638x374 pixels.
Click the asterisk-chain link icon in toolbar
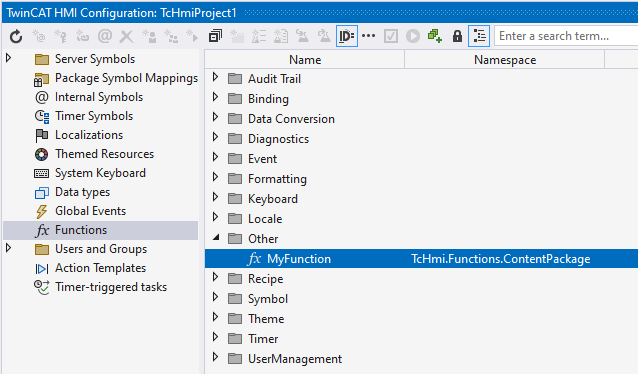(83, 36)
